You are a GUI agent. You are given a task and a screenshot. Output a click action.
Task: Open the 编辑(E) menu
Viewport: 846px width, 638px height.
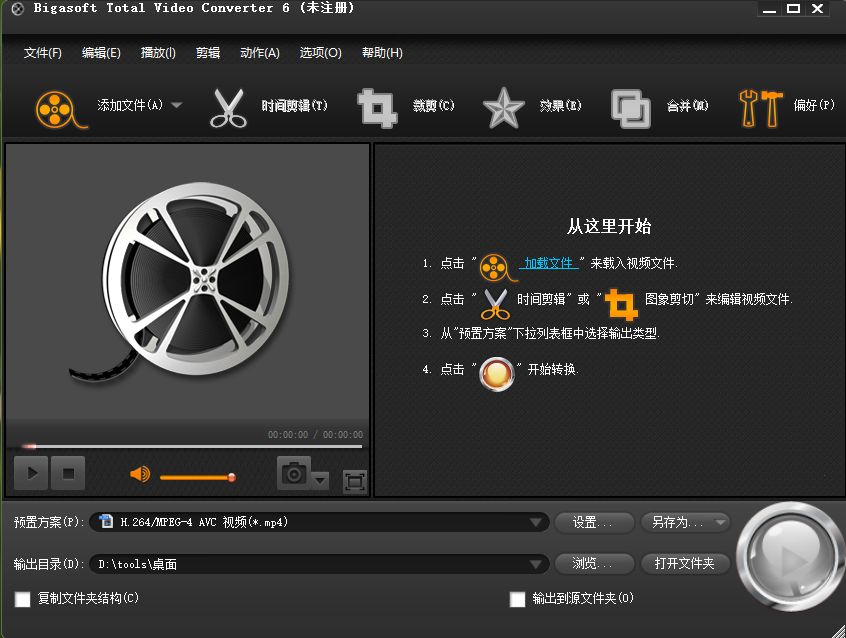(x=101, y=53)
